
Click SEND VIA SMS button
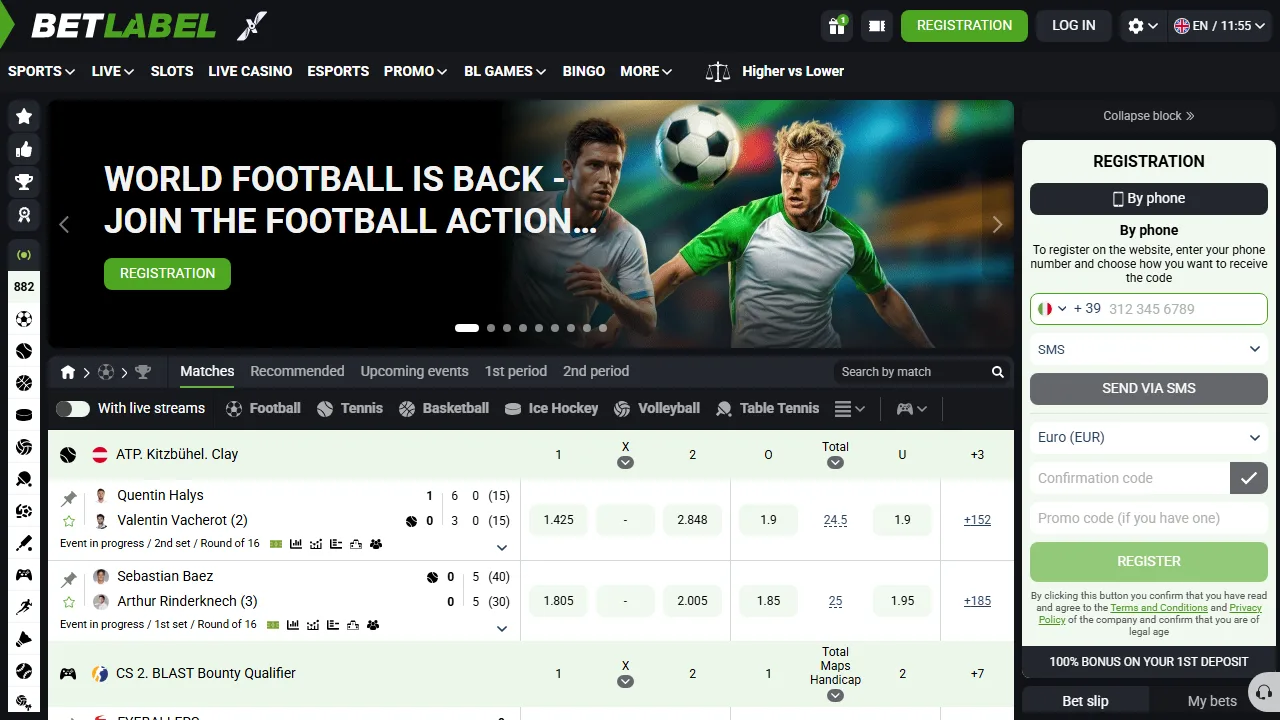point(1149,388)
